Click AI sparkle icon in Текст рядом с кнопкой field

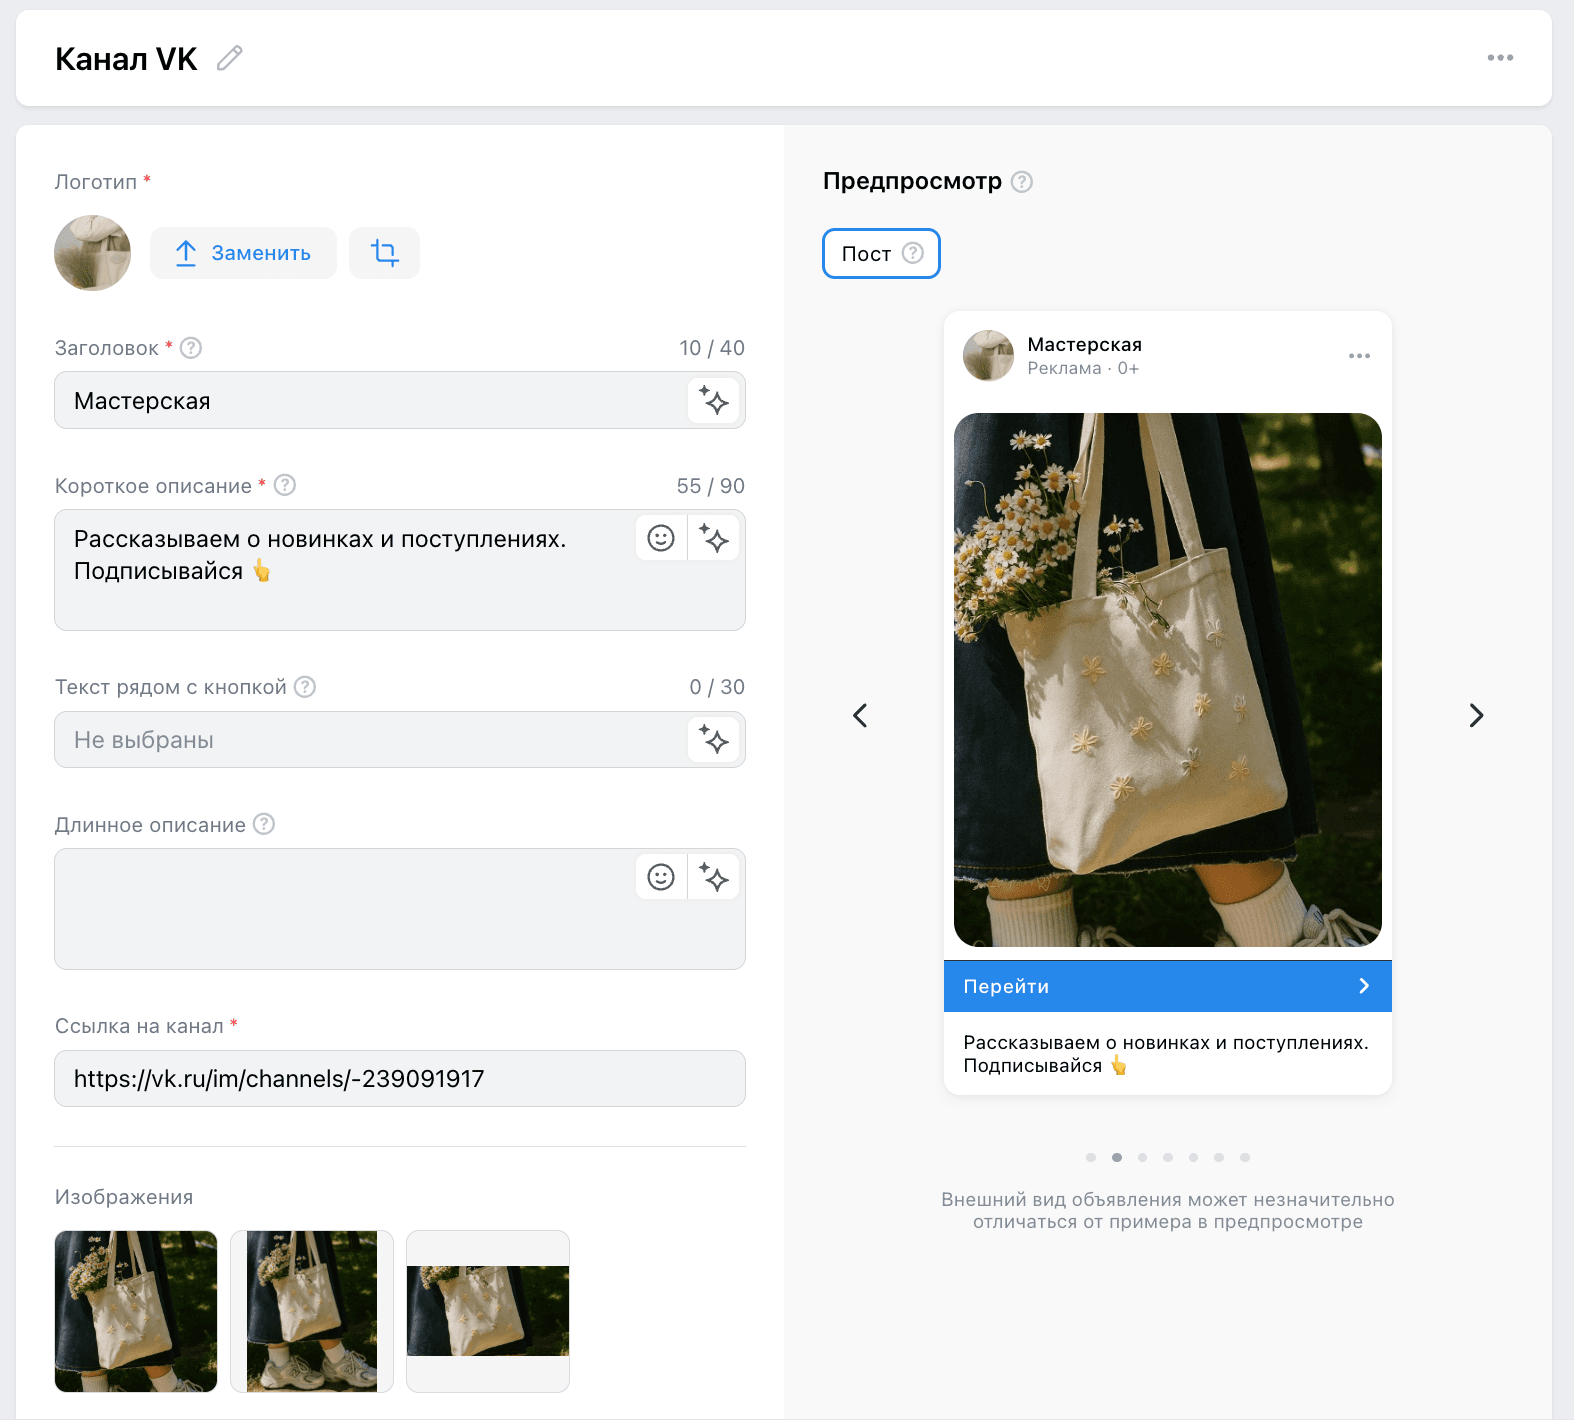pos(714,740)
